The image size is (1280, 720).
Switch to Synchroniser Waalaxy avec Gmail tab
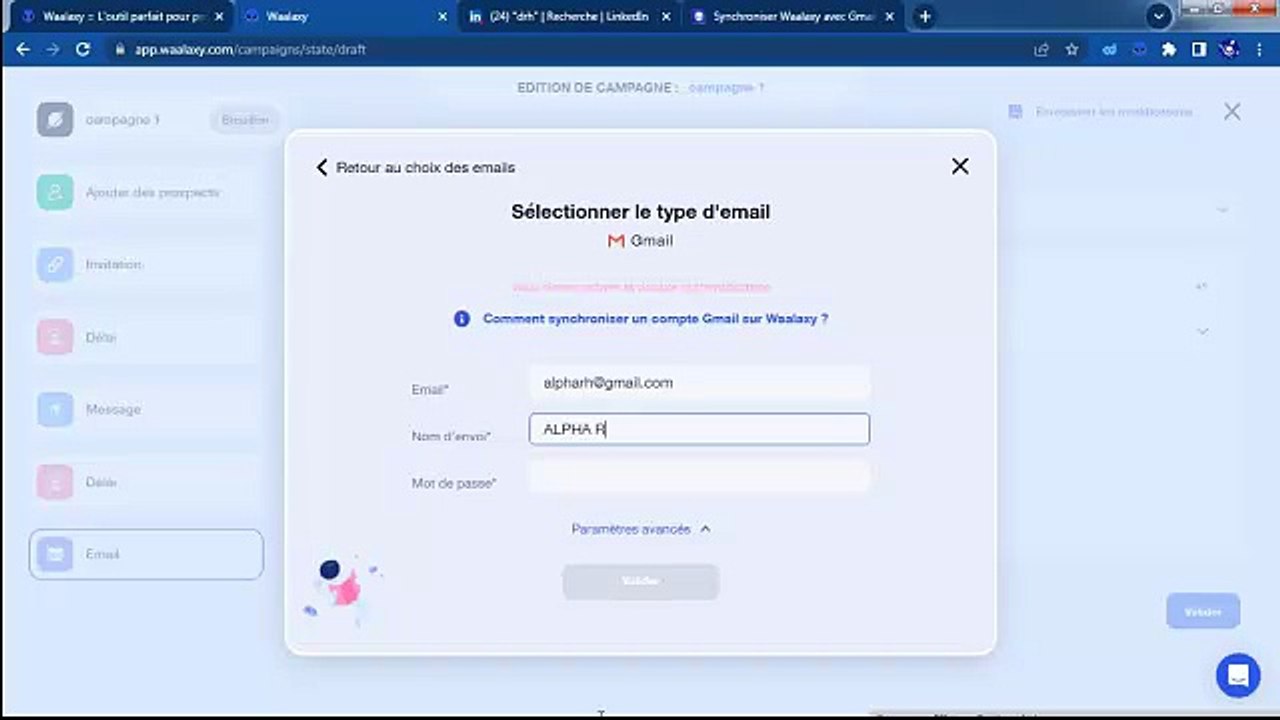790,16
